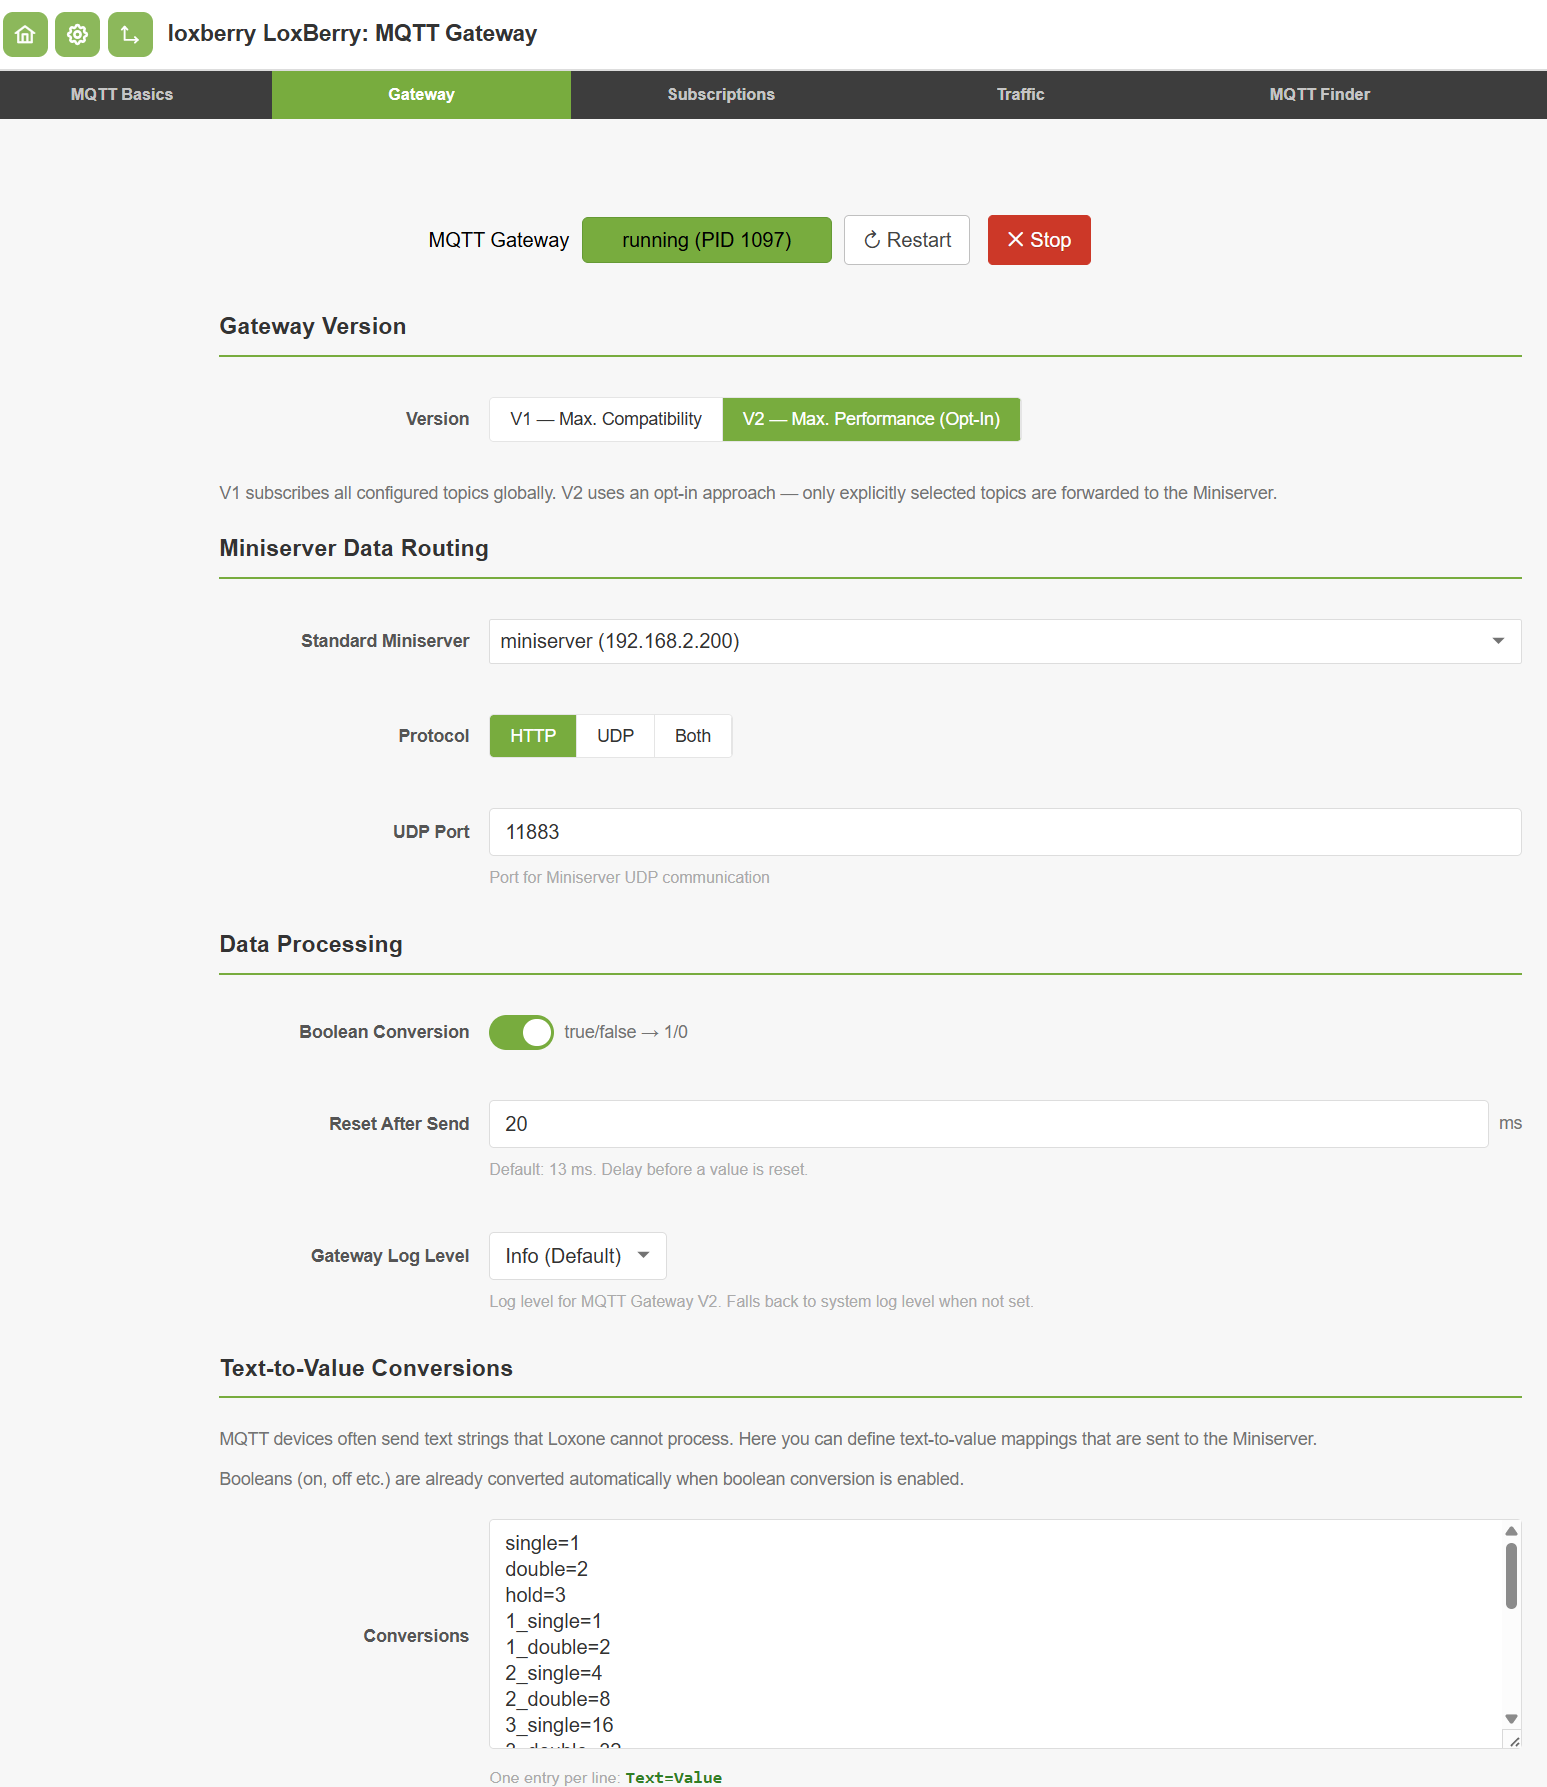
Task: Open the Subscriptions tab
Action: (721, 94)
